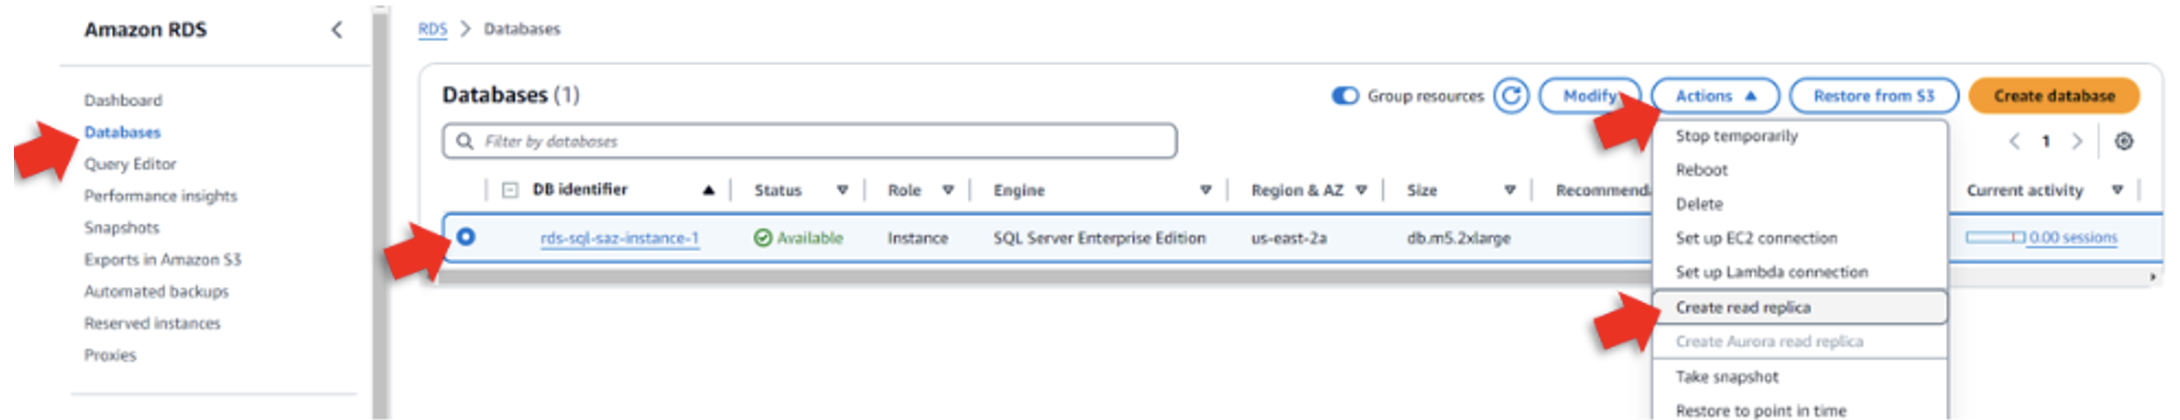The width and height of the screenshot is (2180, 420).
Task: Click the Modify button
Action: point(1590,96)
